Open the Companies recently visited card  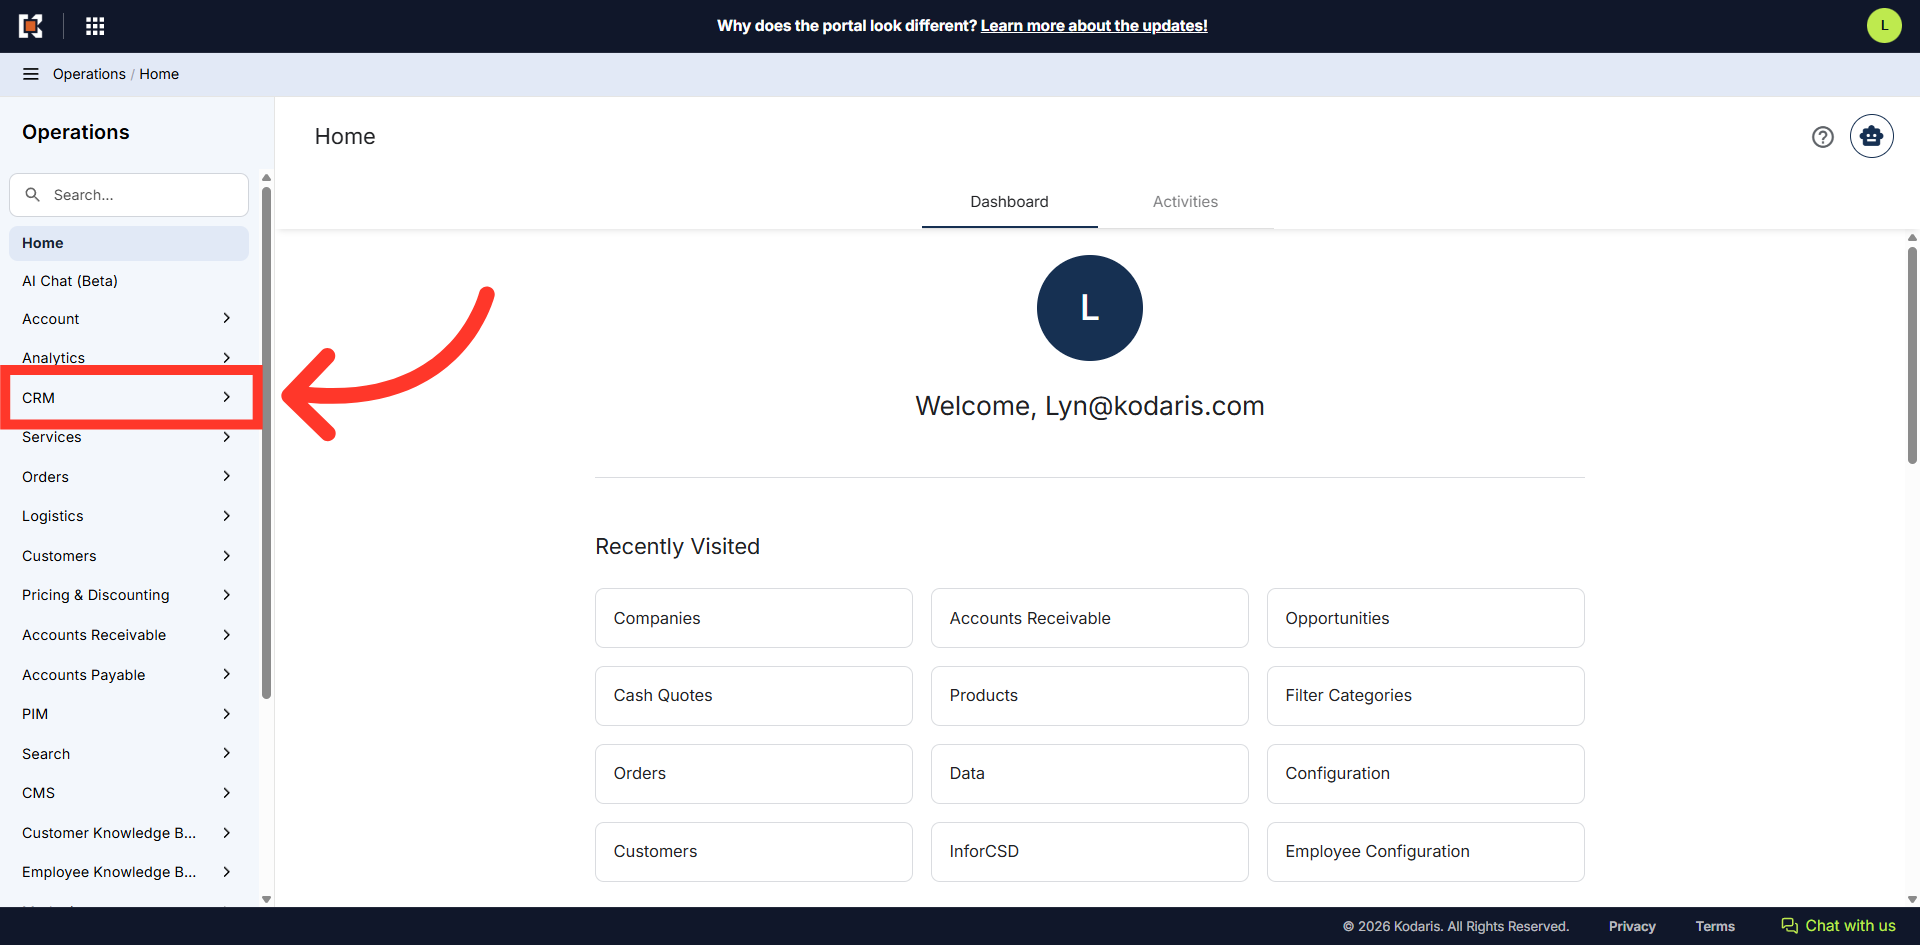coord(754,618)
